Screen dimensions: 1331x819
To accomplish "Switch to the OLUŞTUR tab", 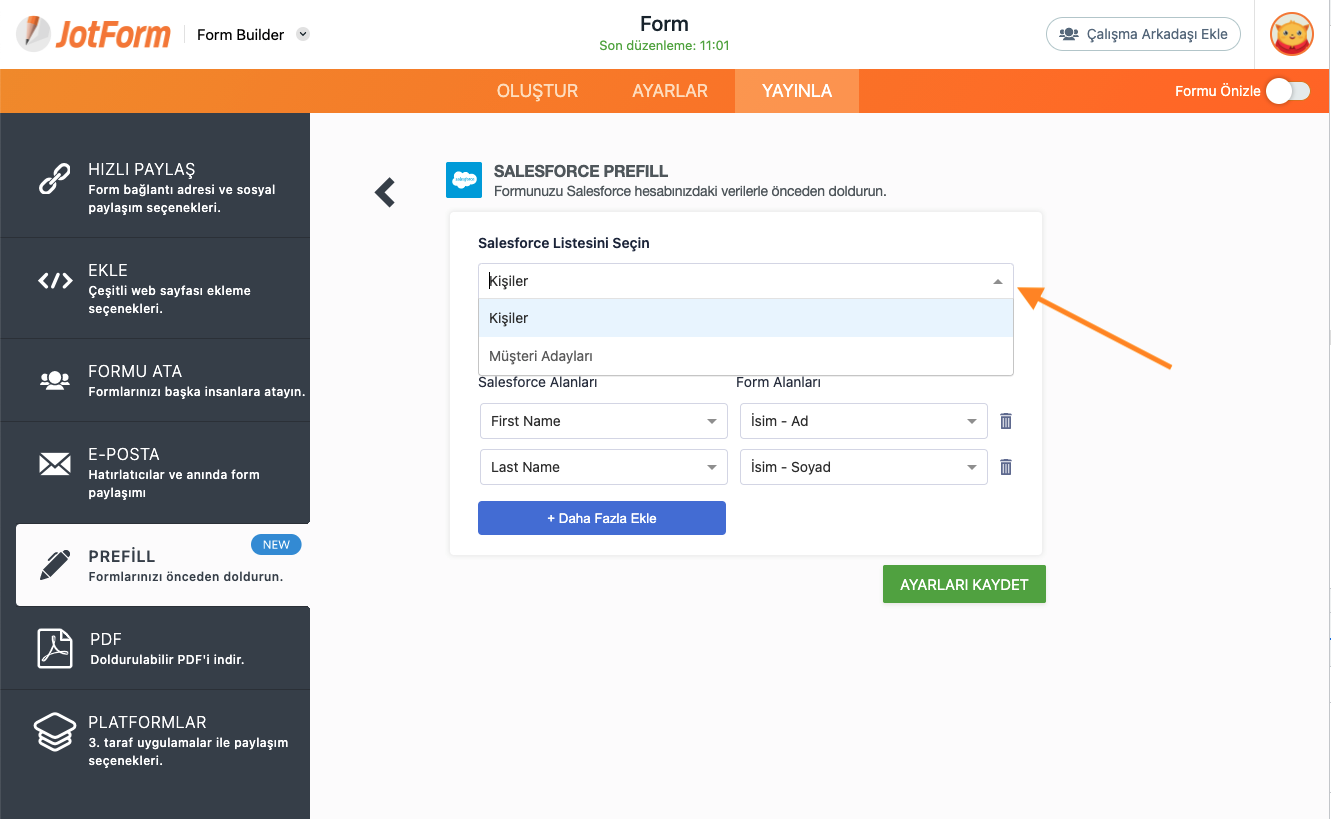I will coord(537,91).
